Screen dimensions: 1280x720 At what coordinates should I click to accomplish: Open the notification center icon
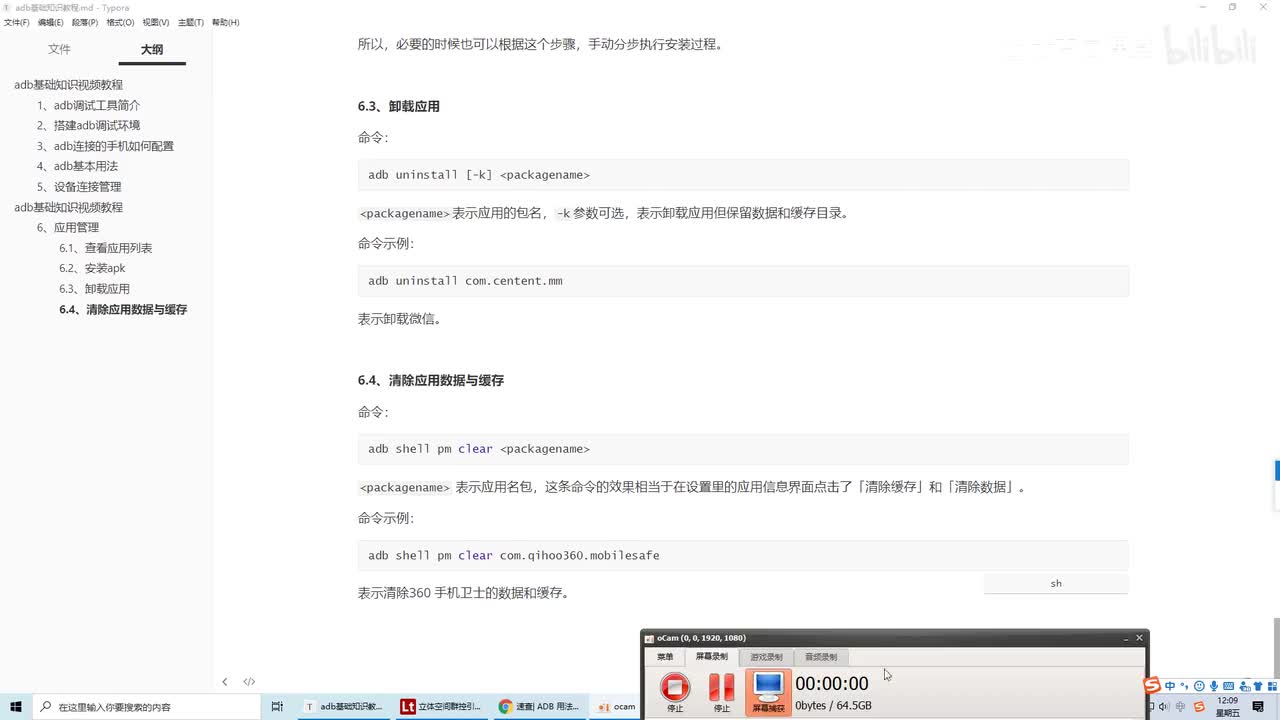pyautogui.click(x=1260, y=707)
